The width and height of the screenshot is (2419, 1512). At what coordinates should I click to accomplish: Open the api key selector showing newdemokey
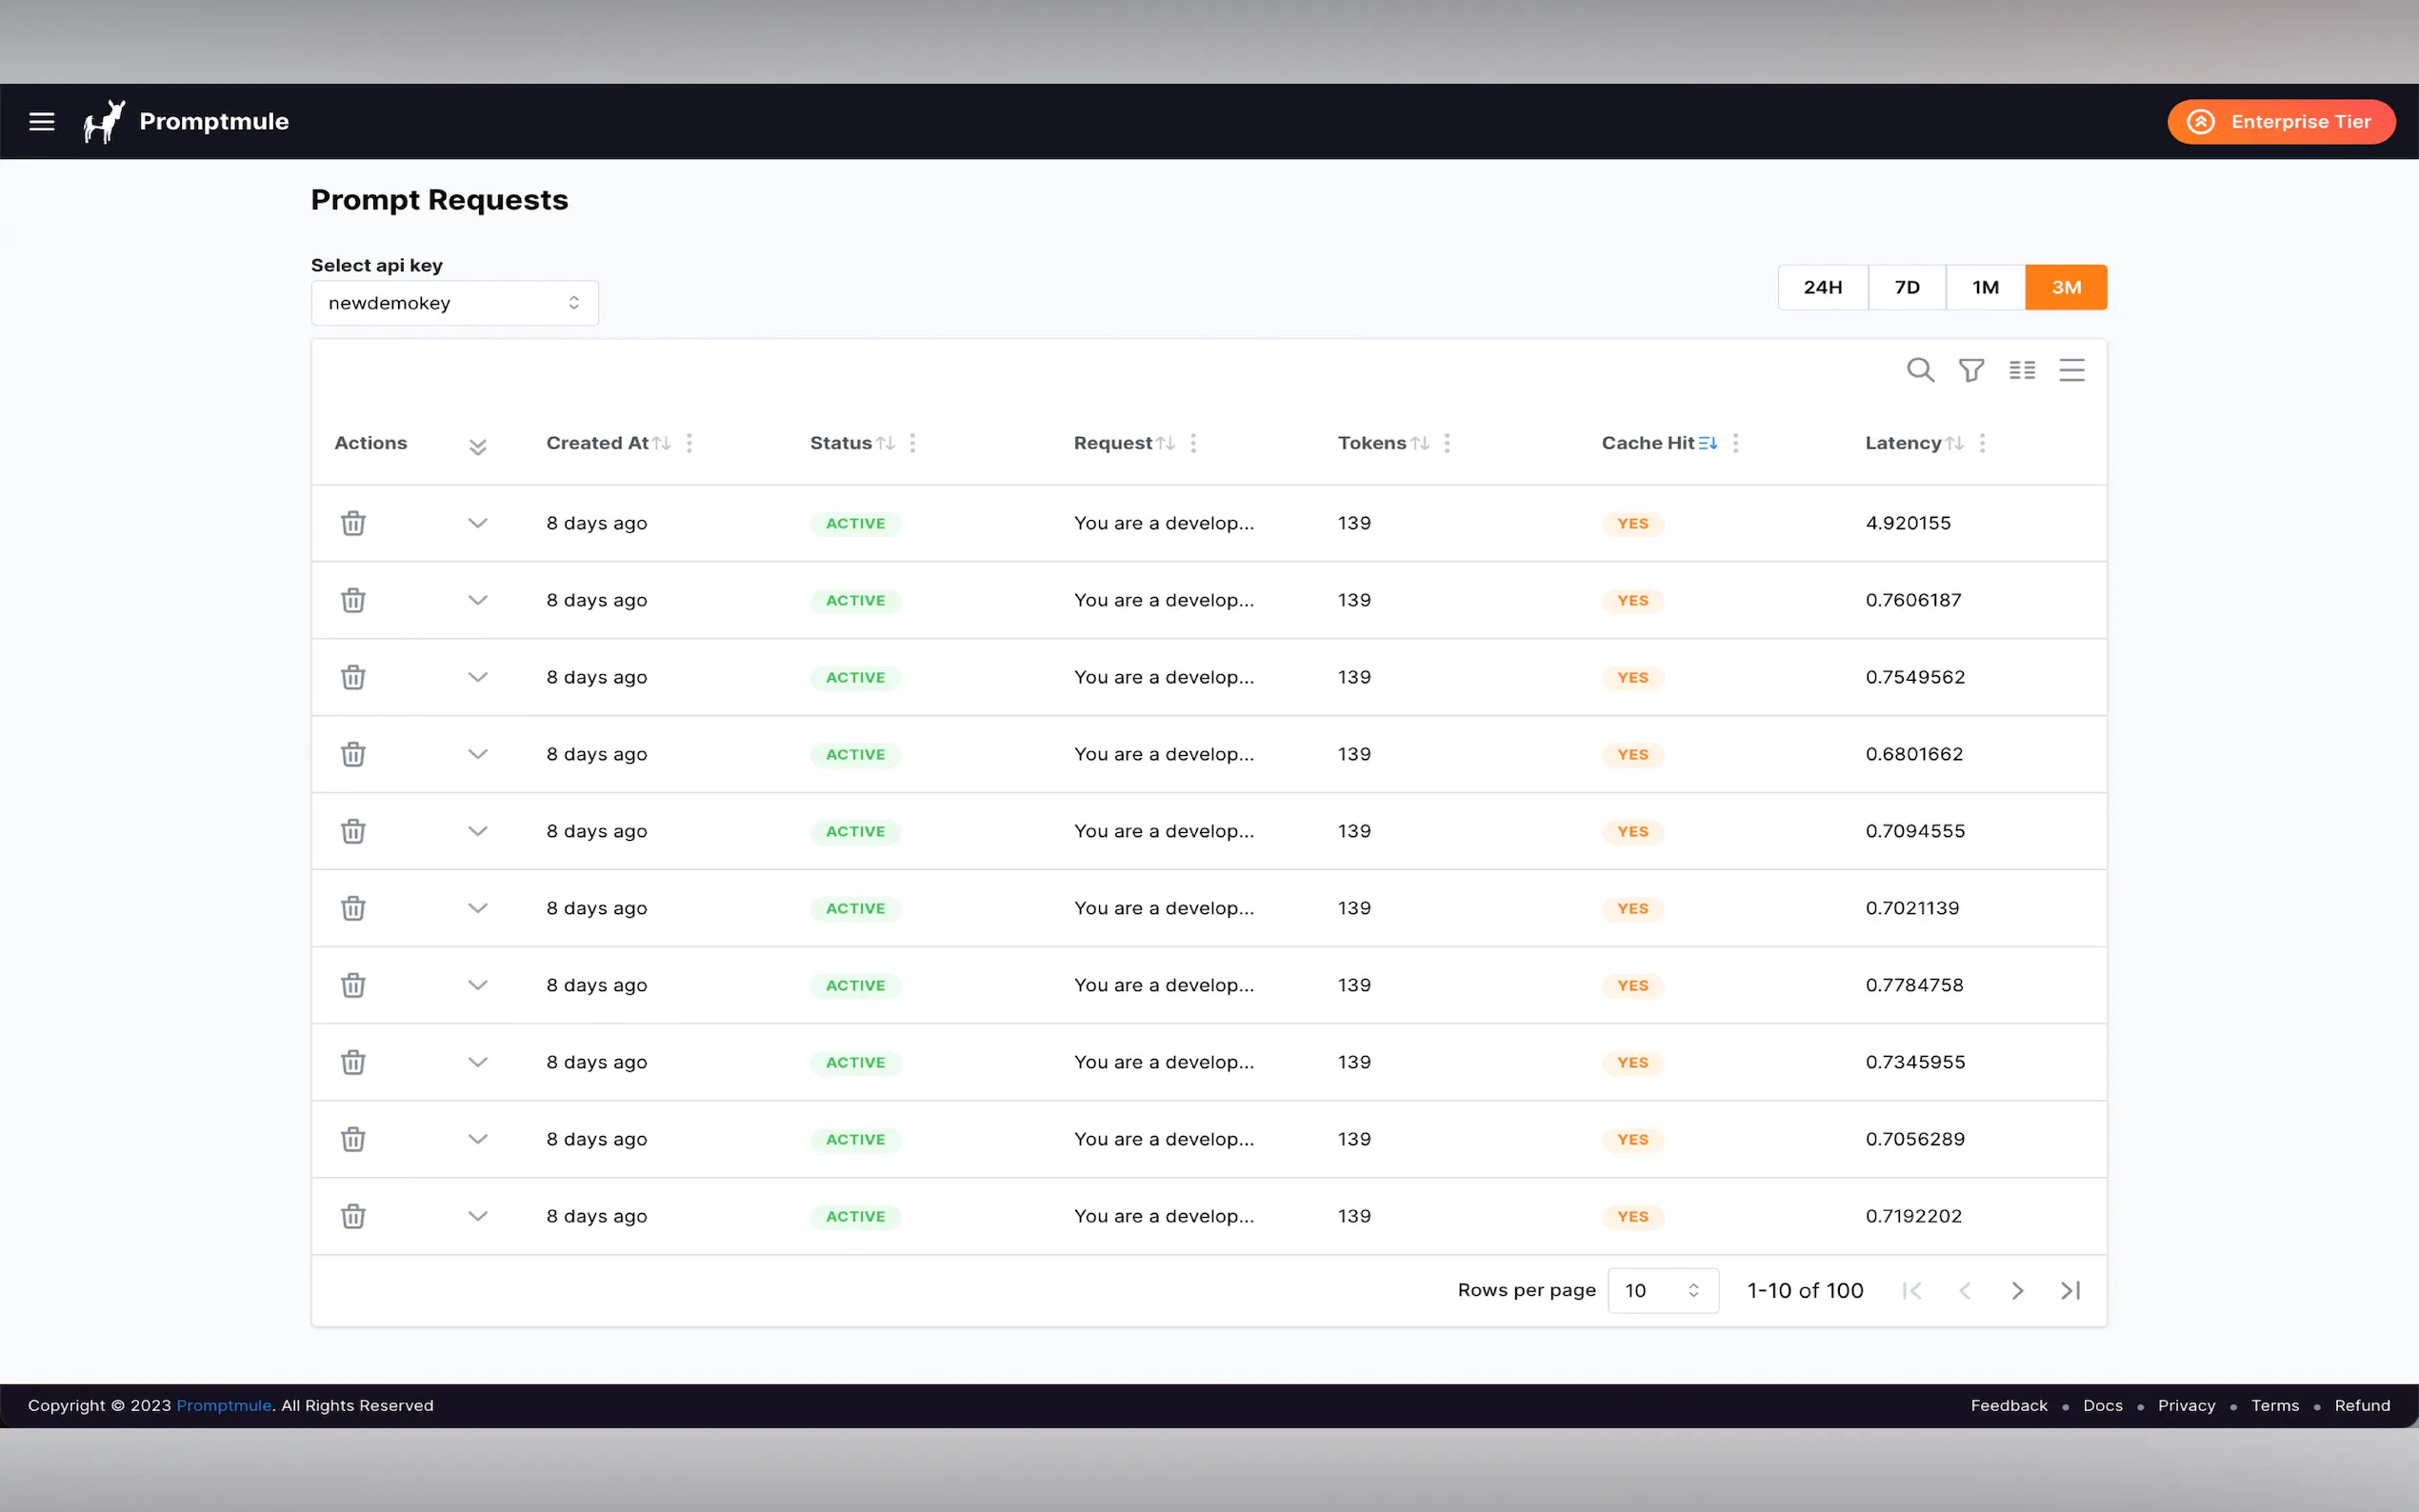454,302
